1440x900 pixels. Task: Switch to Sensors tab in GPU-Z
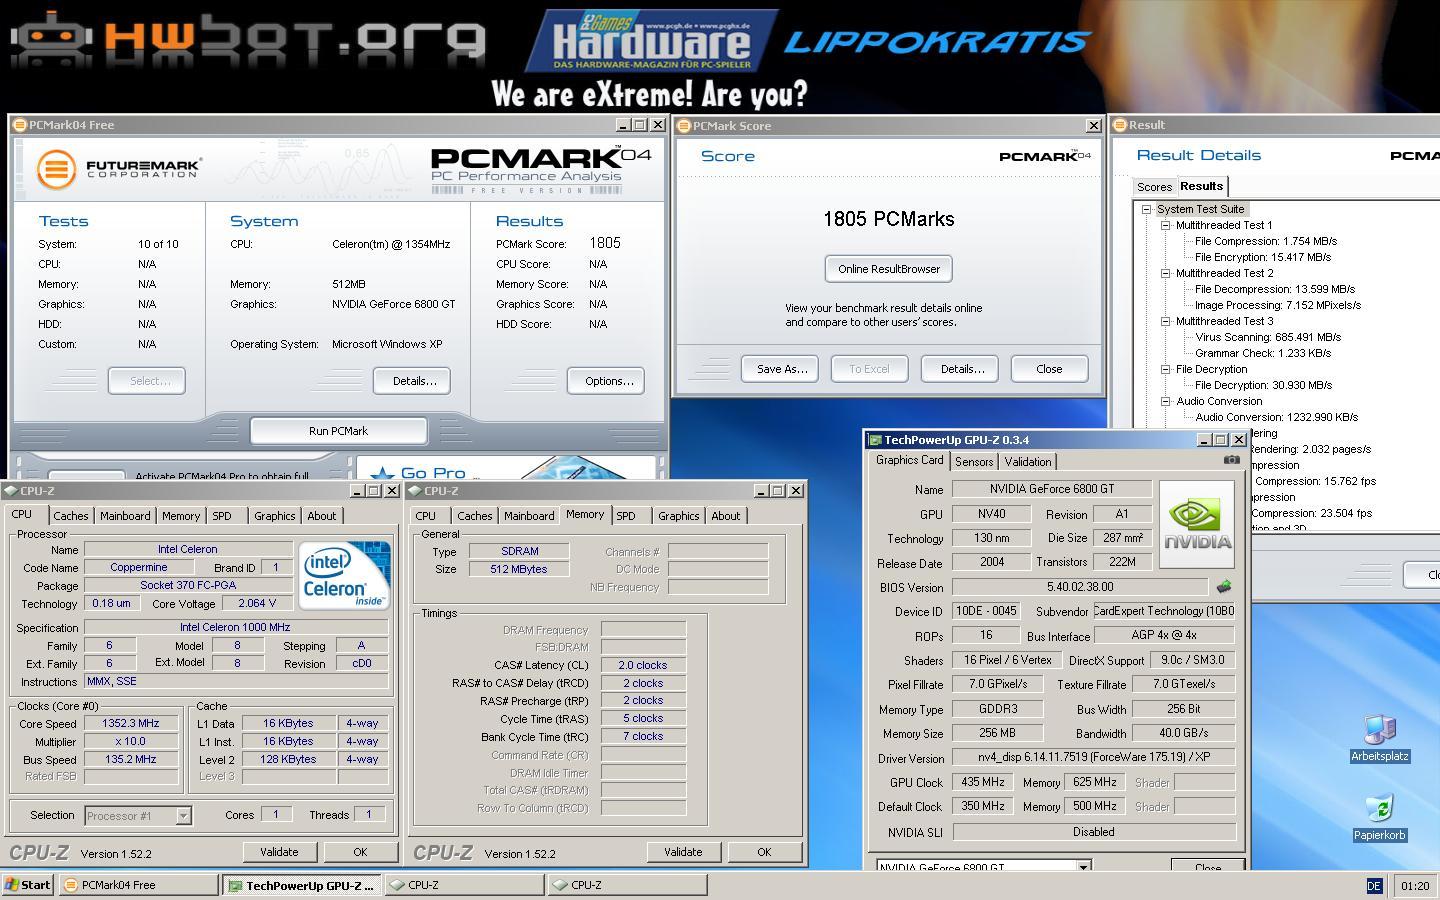tap(974, 462)
